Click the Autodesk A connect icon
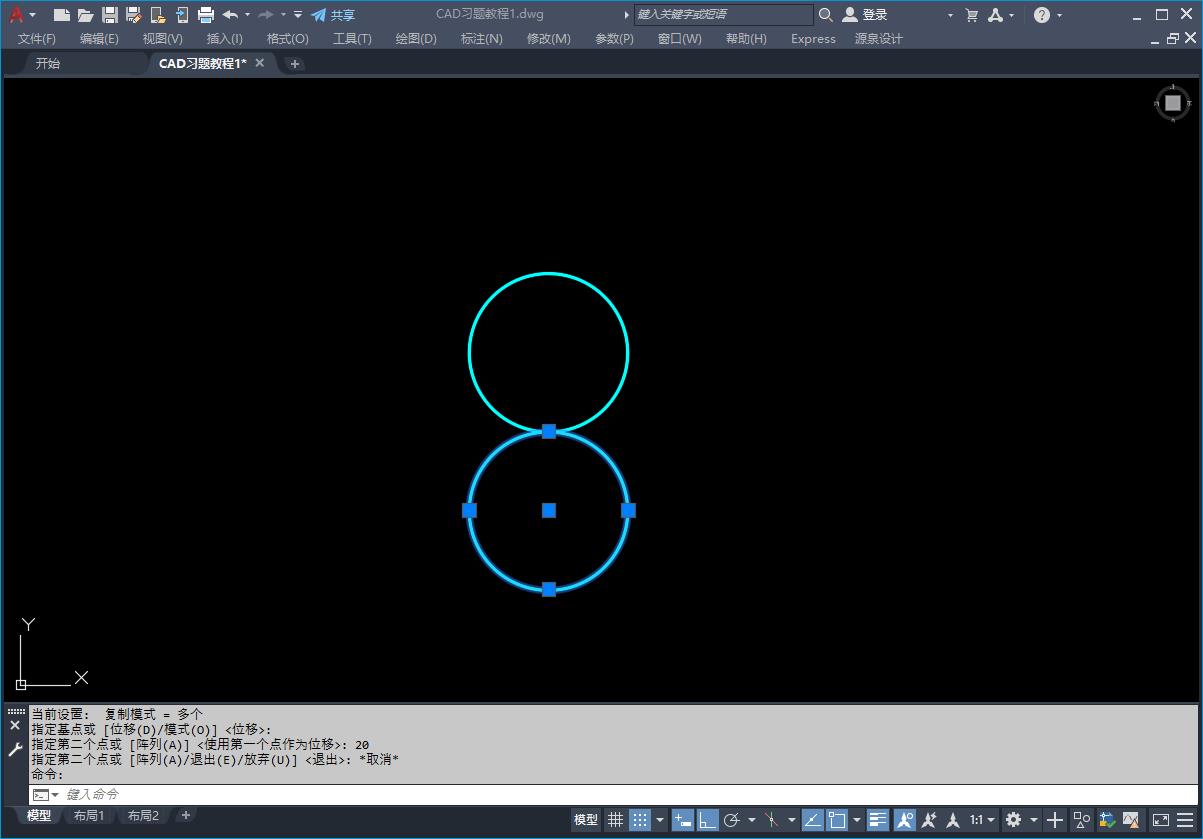 coord(995,15)
